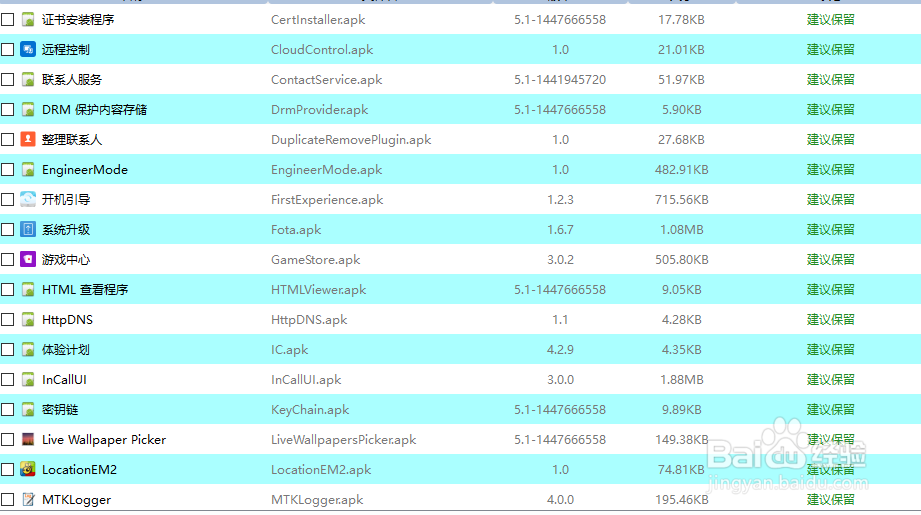Check the 证书安装程序 checkbox
921x515 pixels.
(x=8, y=19)
